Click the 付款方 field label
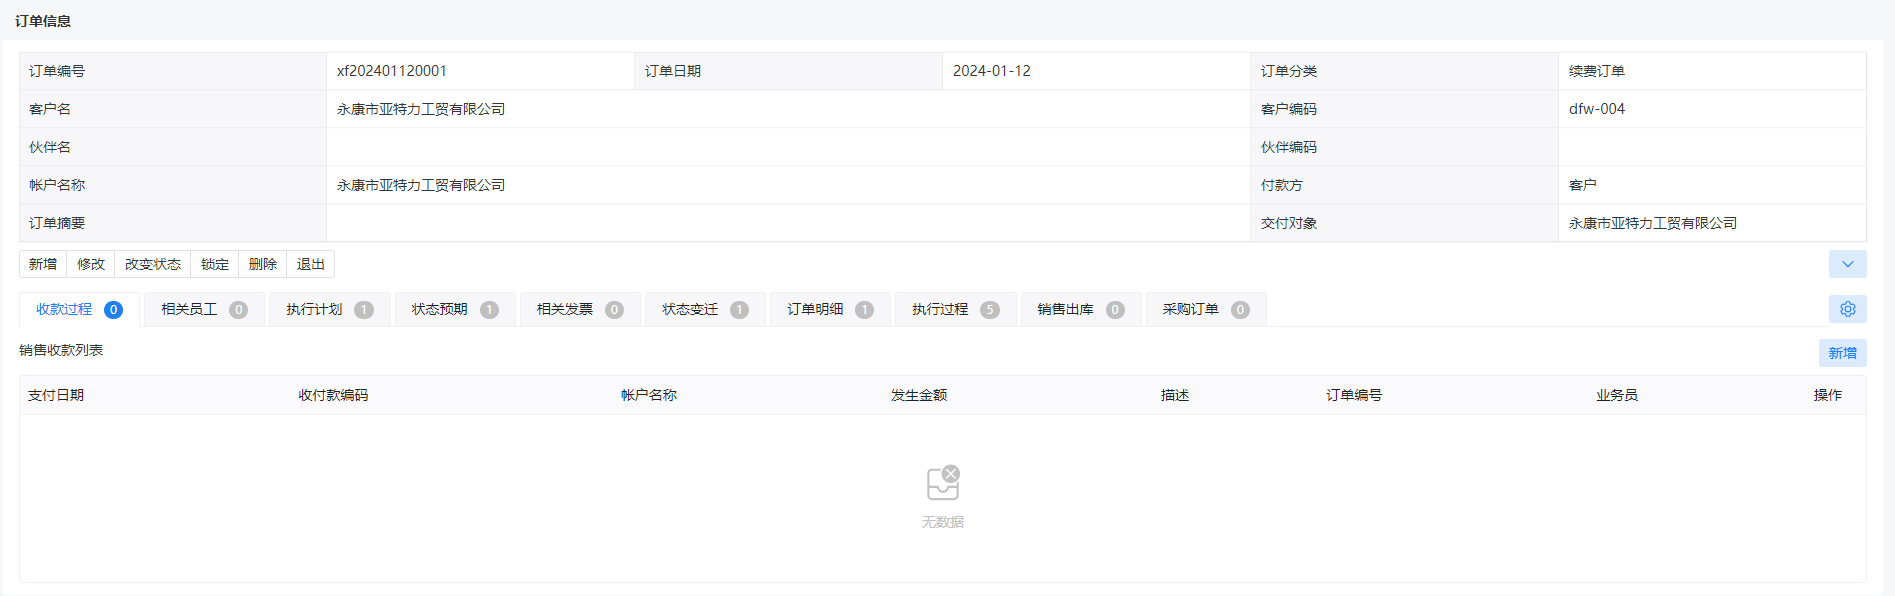Viewport: 1895px width, 596px height. (1282, 185)
